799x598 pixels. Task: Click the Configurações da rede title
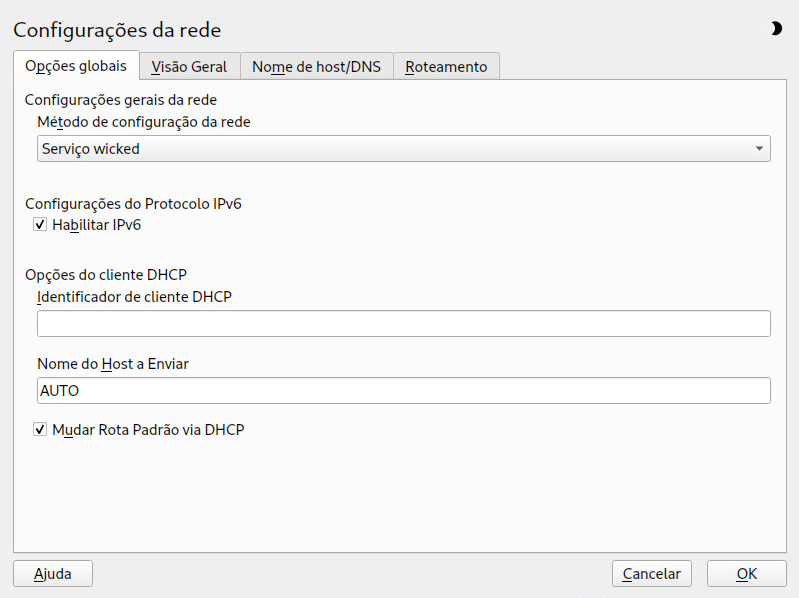coord(117,30)
